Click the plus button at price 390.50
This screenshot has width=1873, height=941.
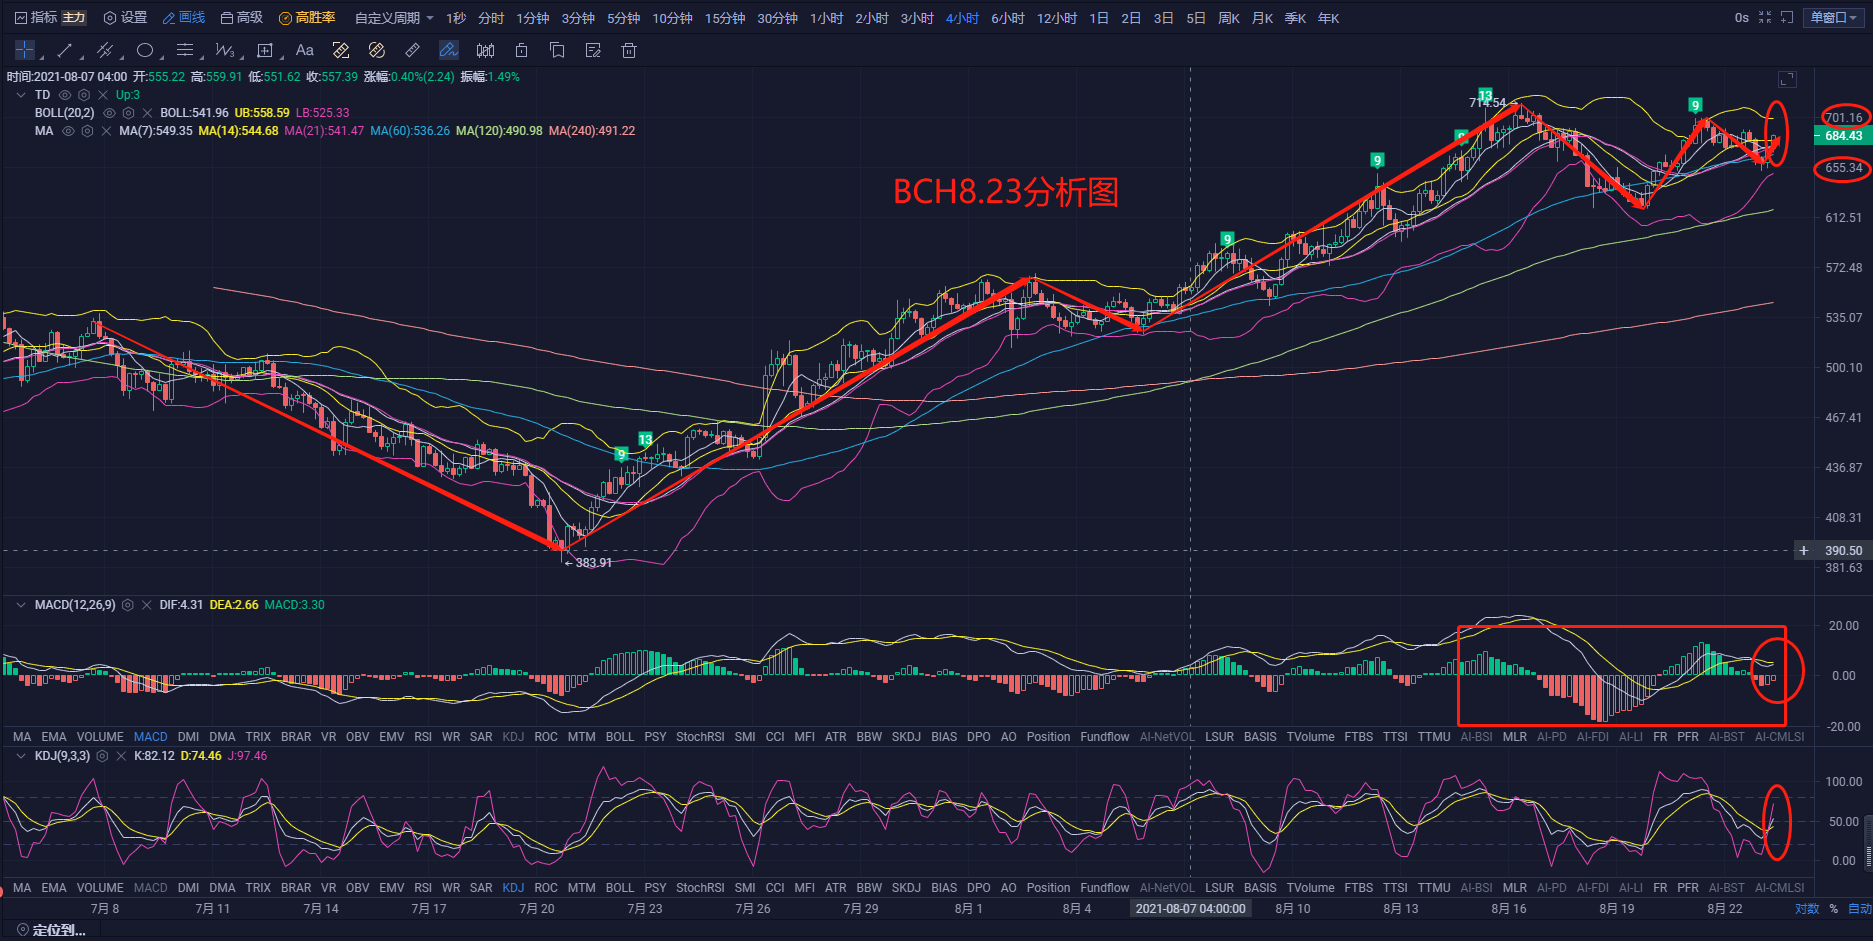[x=1804, y=550]
